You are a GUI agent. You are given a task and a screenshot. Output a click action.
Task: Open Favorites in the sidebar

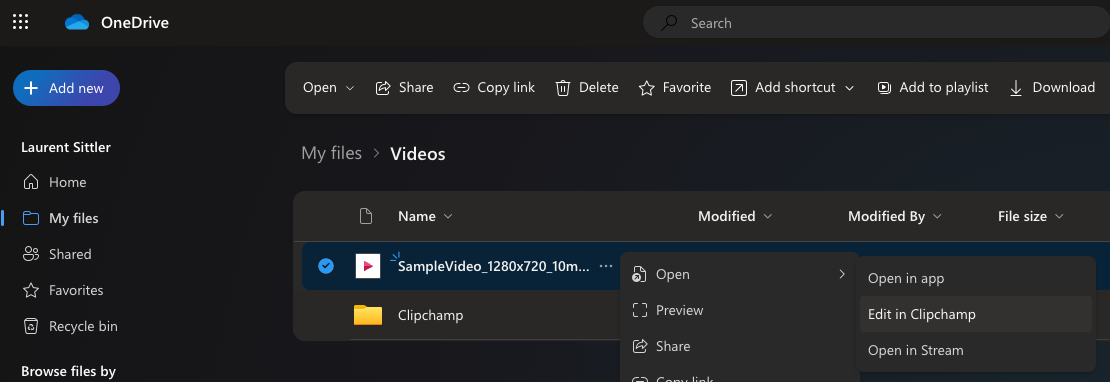pyautogui.click(x=76, y=290)
